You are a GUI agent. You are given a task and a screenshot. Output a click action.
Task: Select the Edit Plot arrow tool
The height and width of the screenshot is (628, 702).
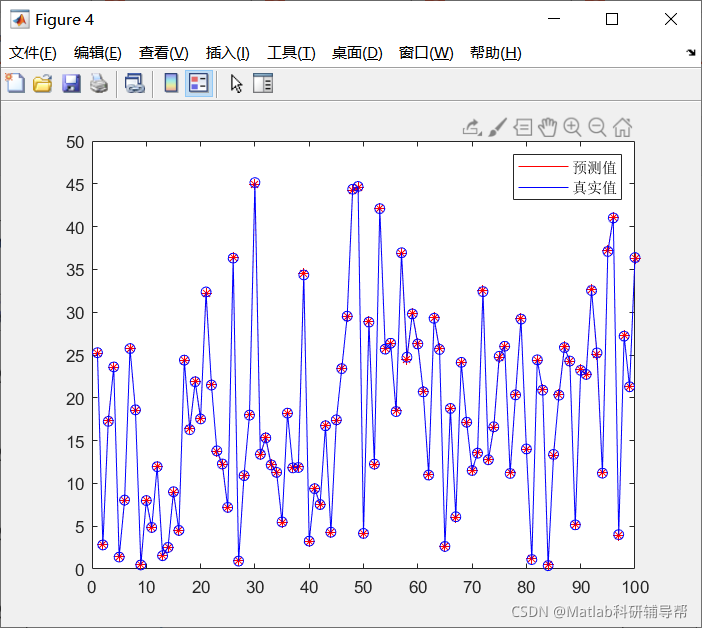click(236, 84)
